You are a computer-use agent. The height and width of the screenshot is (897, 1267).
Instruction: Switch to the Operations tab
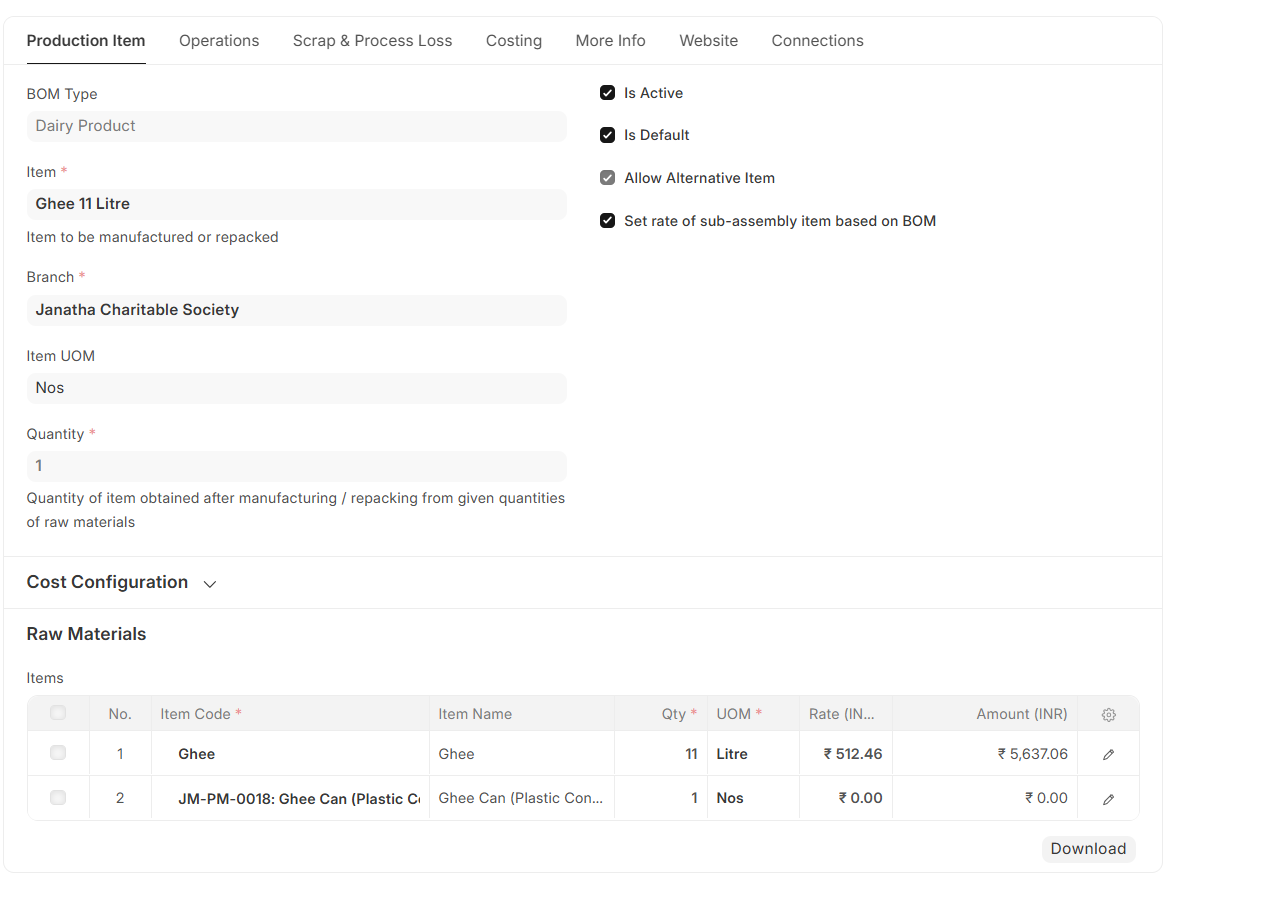[219, 41]
